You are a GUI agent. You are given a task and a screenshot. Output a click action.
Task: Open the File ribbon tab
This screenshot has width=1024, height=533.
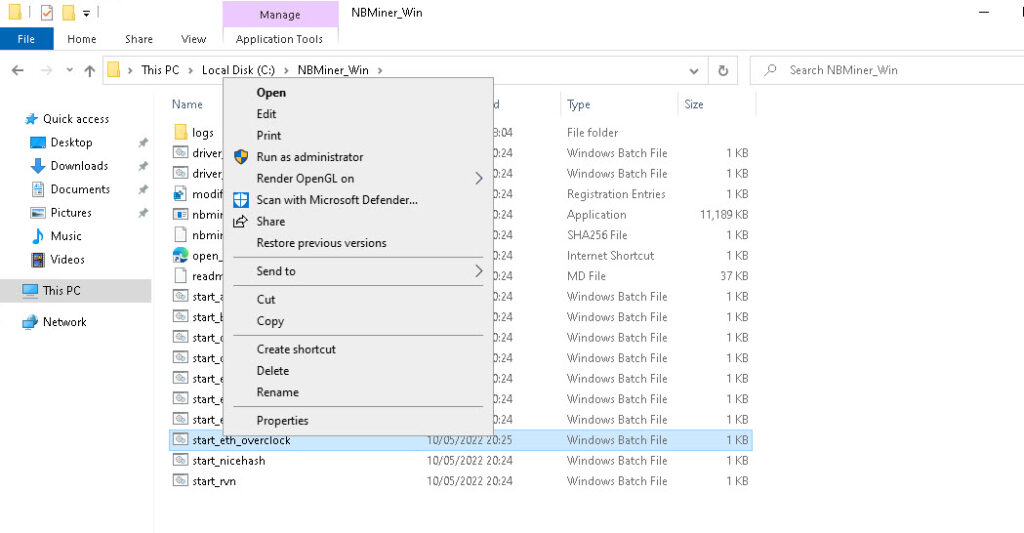pyautogui.click(x=26, y=39)
